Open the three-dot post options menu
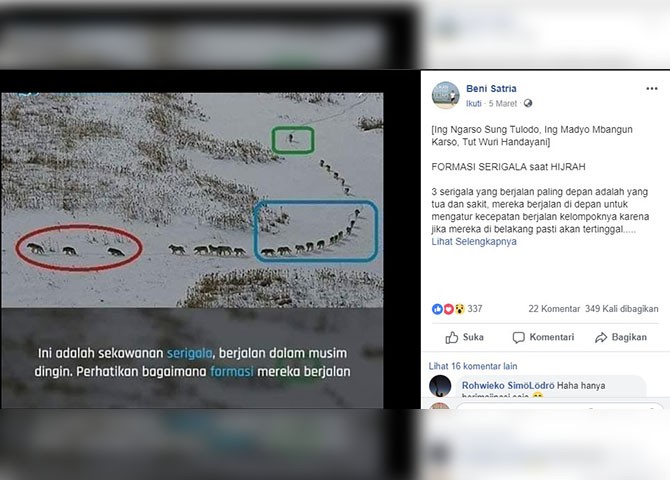 tap(652, 88)
